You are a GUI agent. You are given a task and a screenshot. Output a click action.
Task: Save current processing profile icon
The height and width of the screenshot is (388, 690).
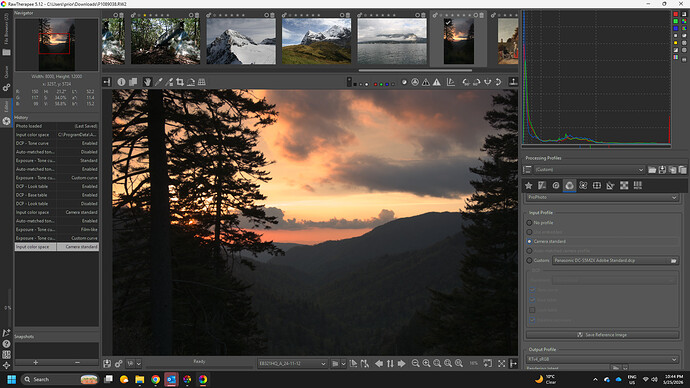coord(662,170)
